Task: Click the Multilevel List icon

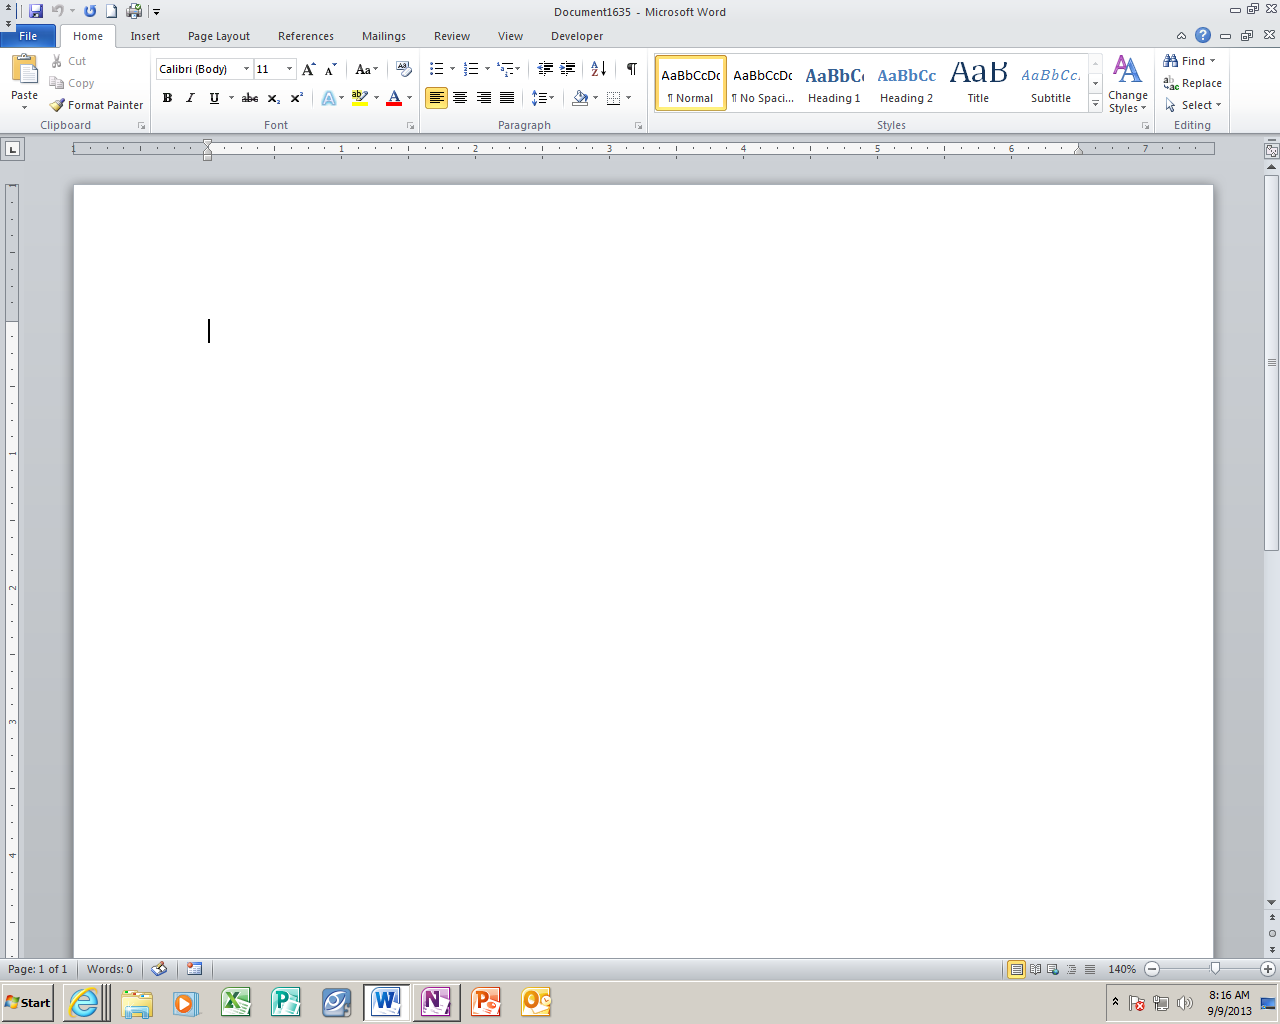Action: tap(506, 69)
